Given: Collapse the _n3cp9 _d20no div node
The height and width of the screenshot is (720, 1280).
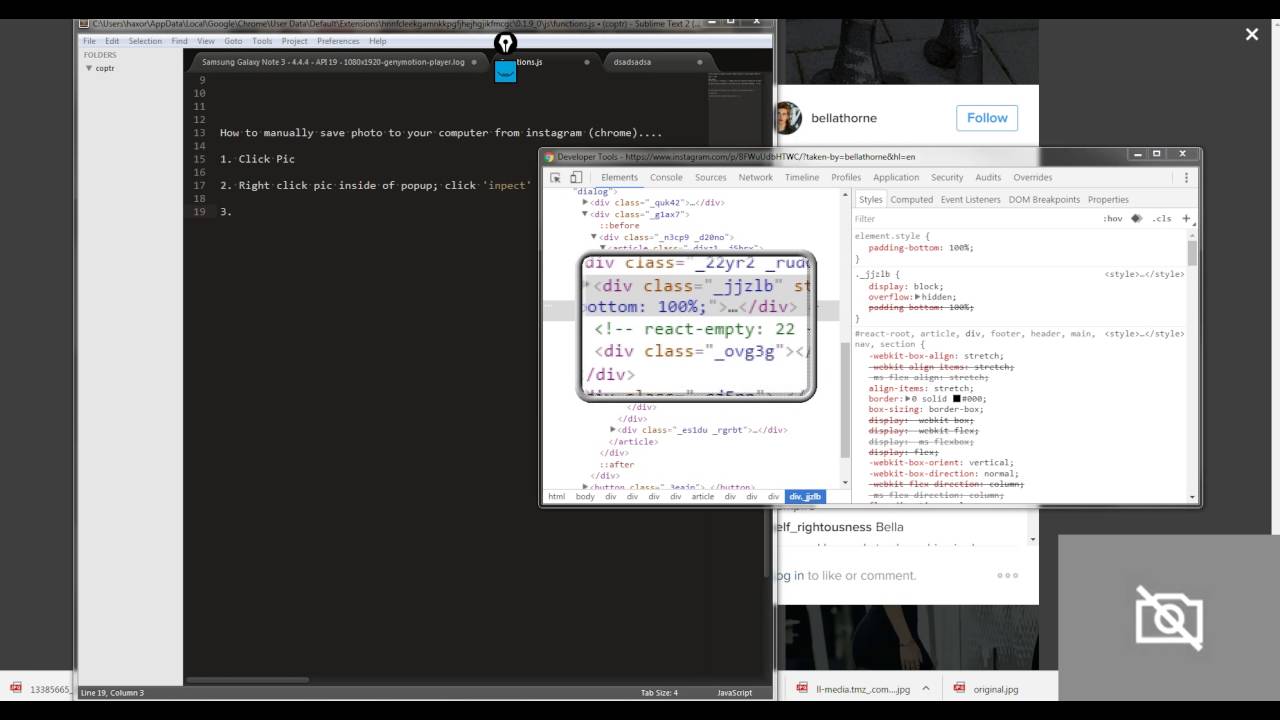Looking at the screenshot, I should [x=594, y=237].
